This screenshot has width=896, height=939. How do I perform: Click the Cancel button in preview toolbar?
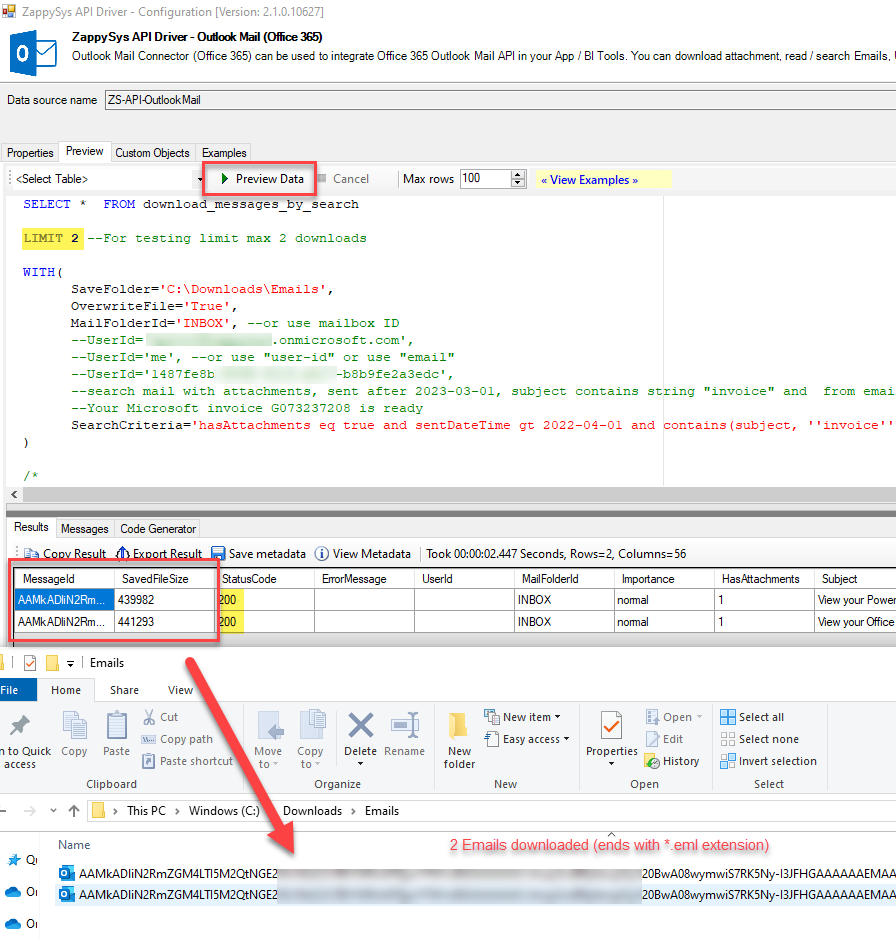[x=344, y=178]
